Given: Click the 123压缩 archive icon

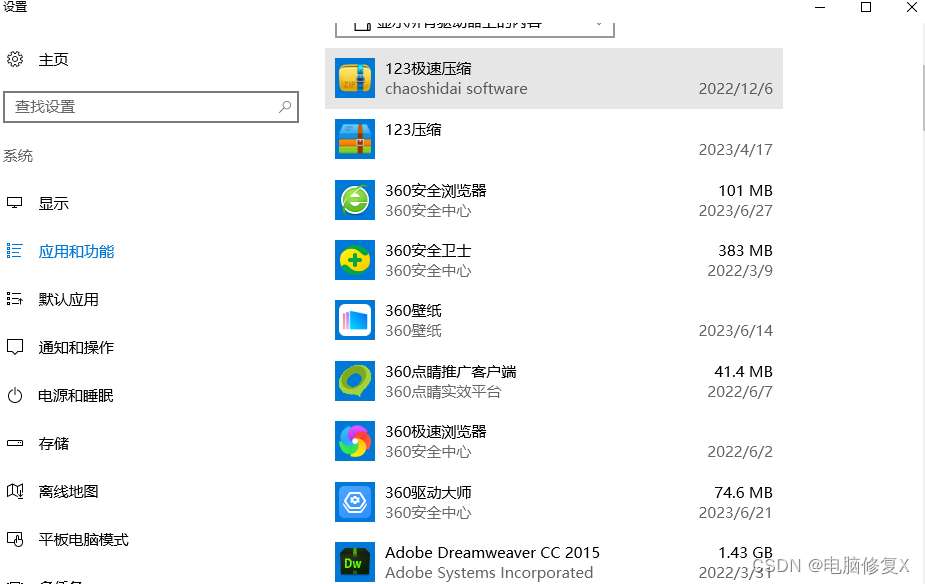Looking at the screenshot, I should (x=355, y=139).
